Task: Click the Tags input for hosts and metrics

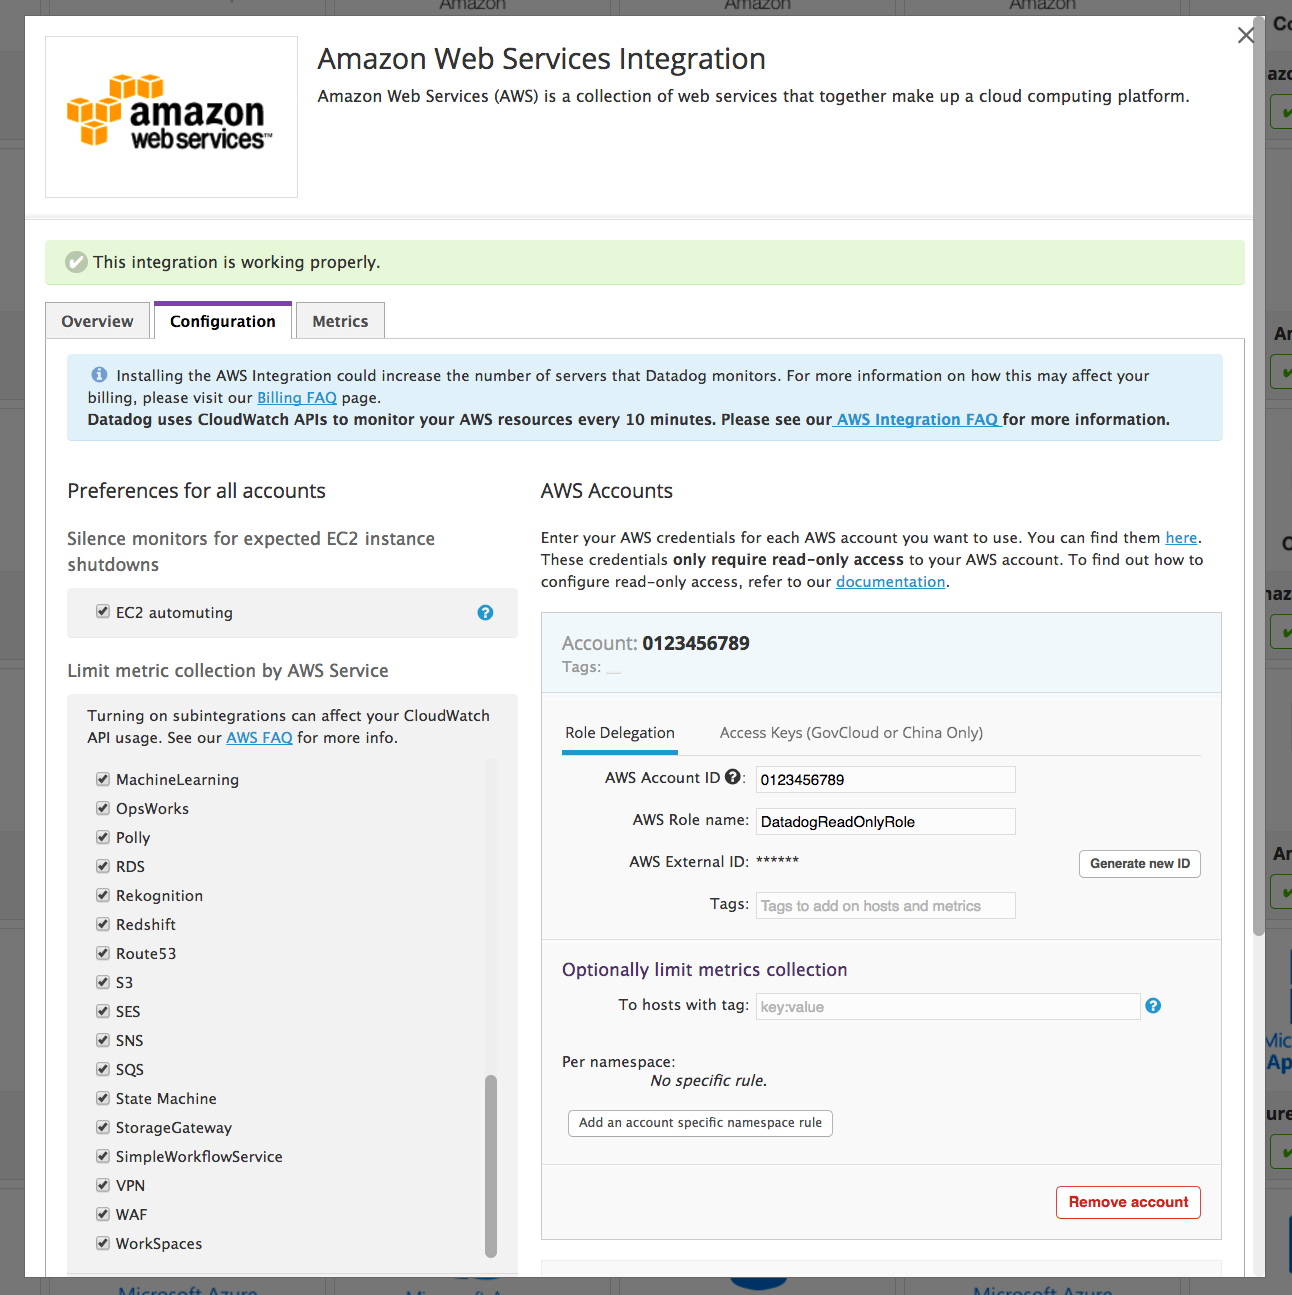Action: coord(884,905)
